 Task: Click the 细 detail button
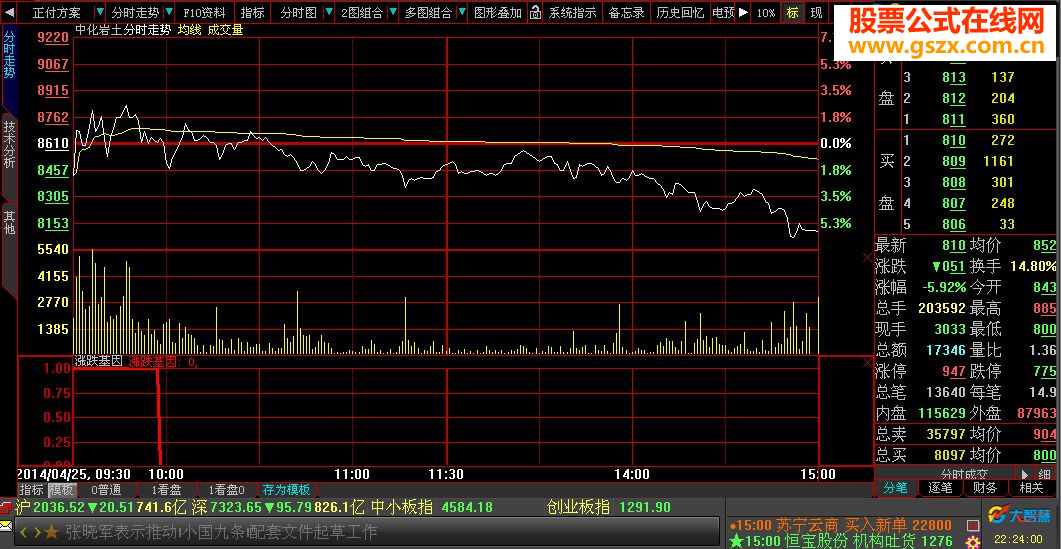(x=1046, y=474)
